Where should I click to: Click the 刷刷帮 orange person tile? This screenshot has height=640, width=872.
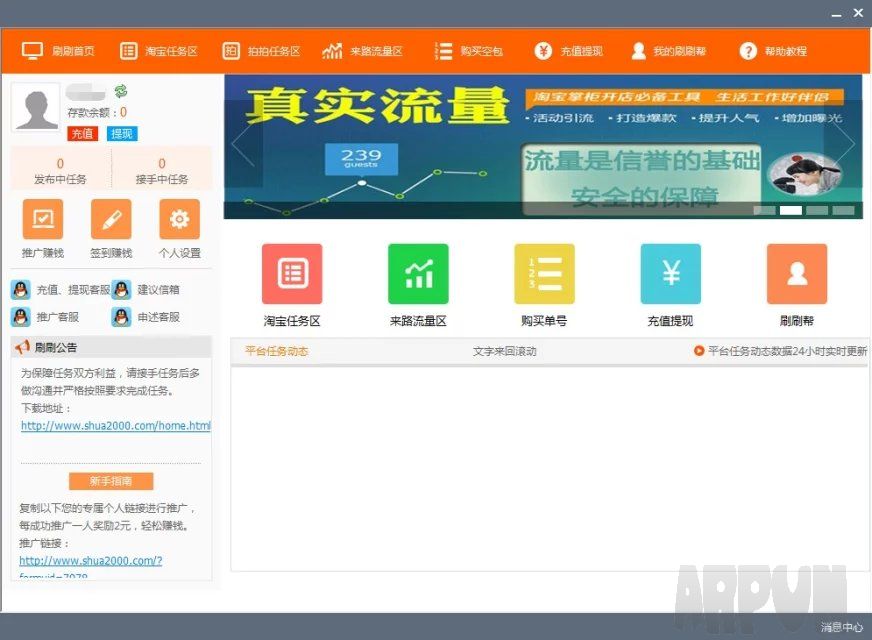coord(796,274)
